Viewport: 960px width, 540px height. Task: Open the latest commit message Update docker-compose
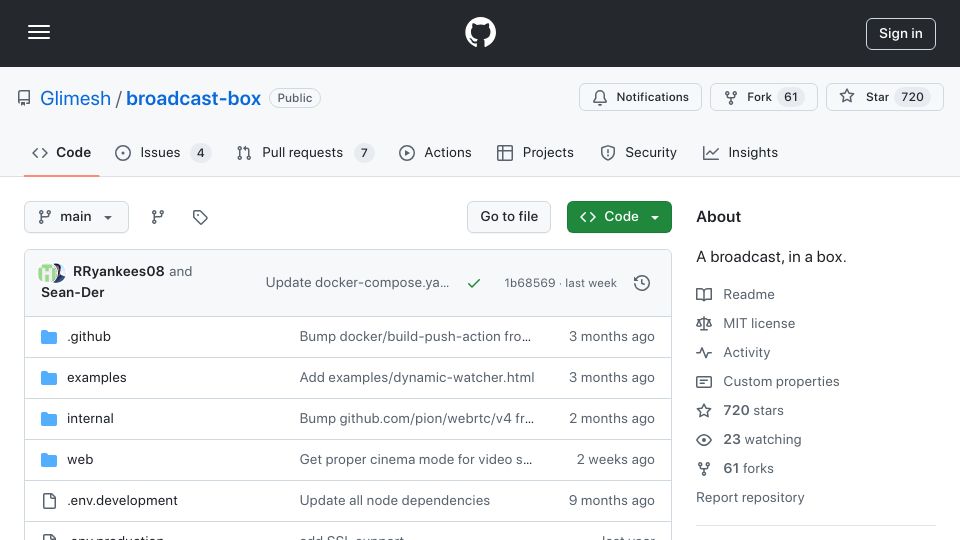pyautogui.click(x=357, y=282)
